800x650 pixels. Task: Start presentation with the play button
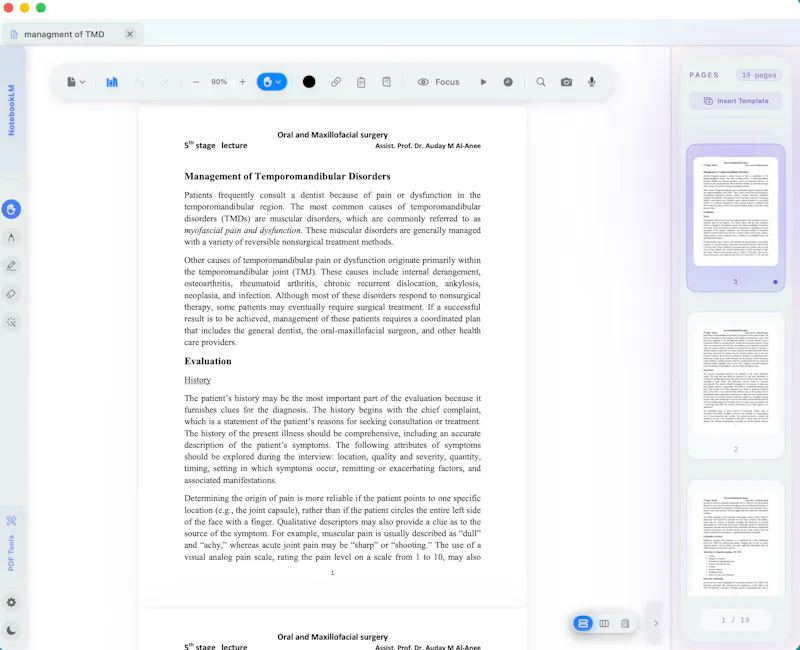pos(483,82)
